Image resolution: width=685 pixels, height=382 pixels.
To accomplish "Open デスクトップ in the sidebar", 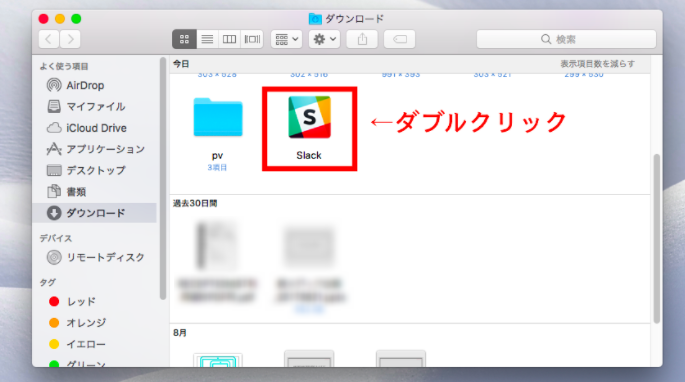I will (x=96, y=170).
